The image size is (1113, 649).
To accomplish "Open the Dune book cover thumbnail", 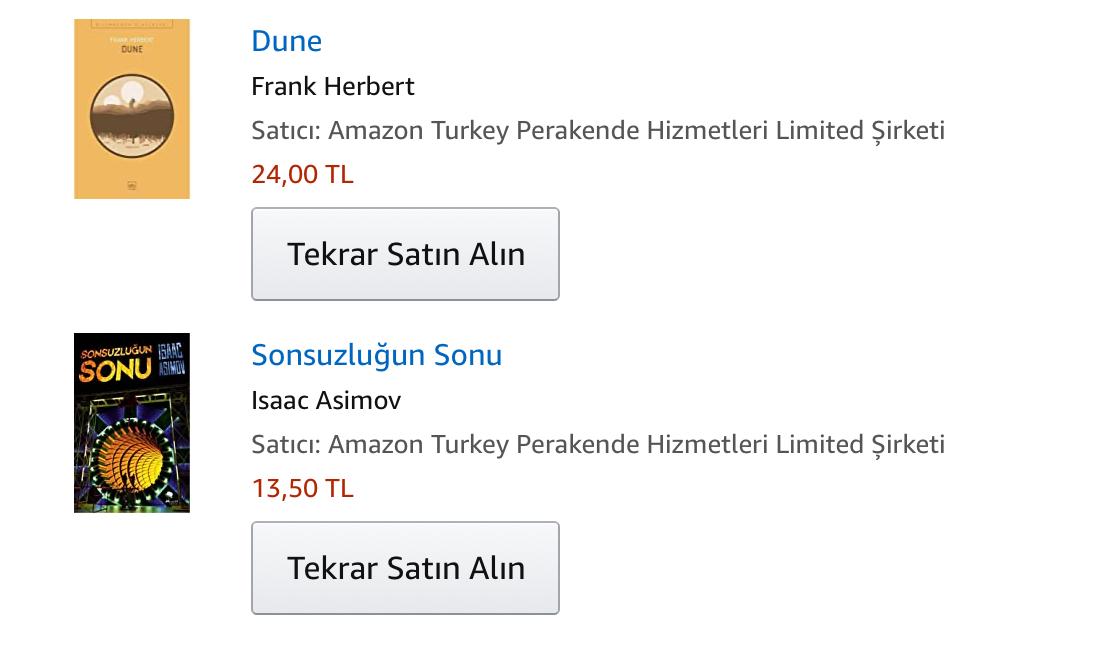I will [131, 108].
